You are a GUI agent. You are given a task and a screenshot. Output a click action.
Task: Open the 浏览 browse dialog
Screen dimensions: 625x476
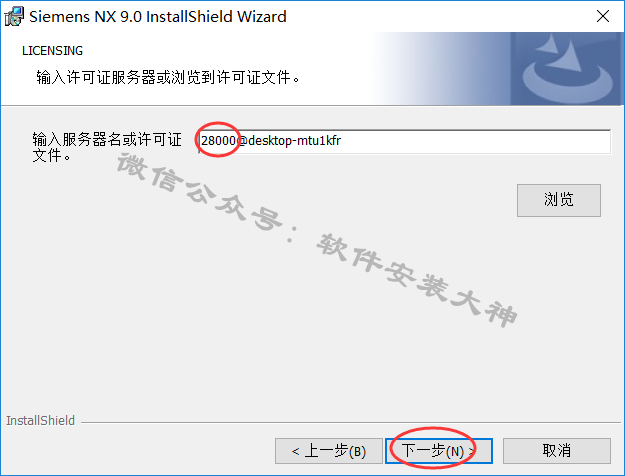click(x=559, y=200)
